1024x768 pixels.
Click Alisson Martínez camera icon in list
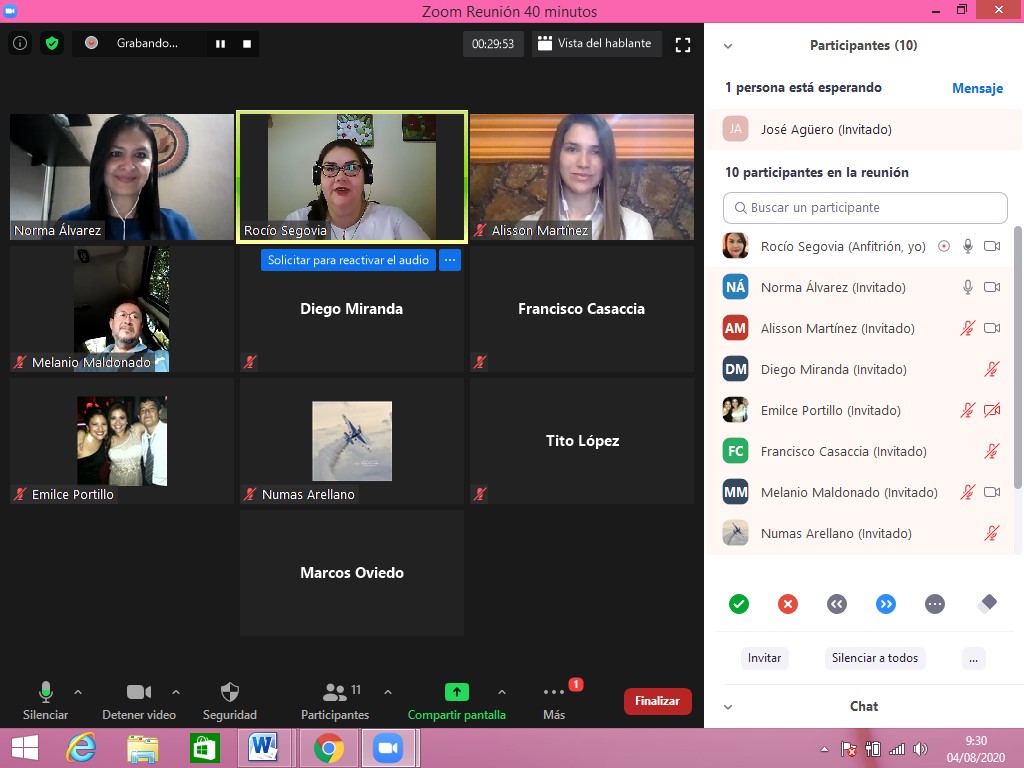coord(992,328)
